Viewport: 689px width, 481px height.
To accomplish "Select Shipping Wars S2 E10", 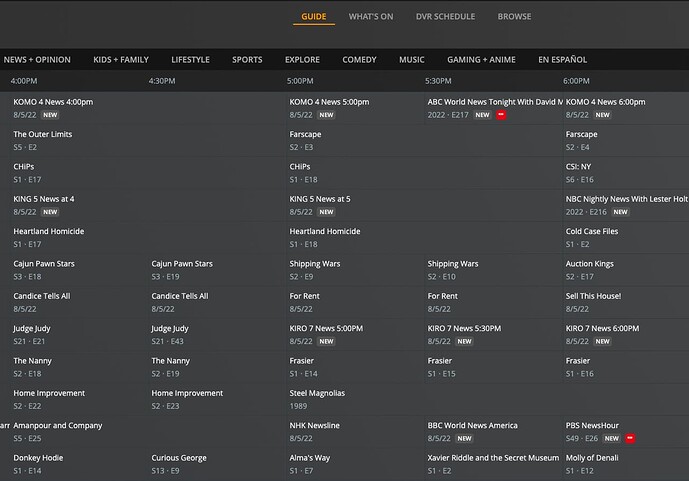I will (493, 270).
